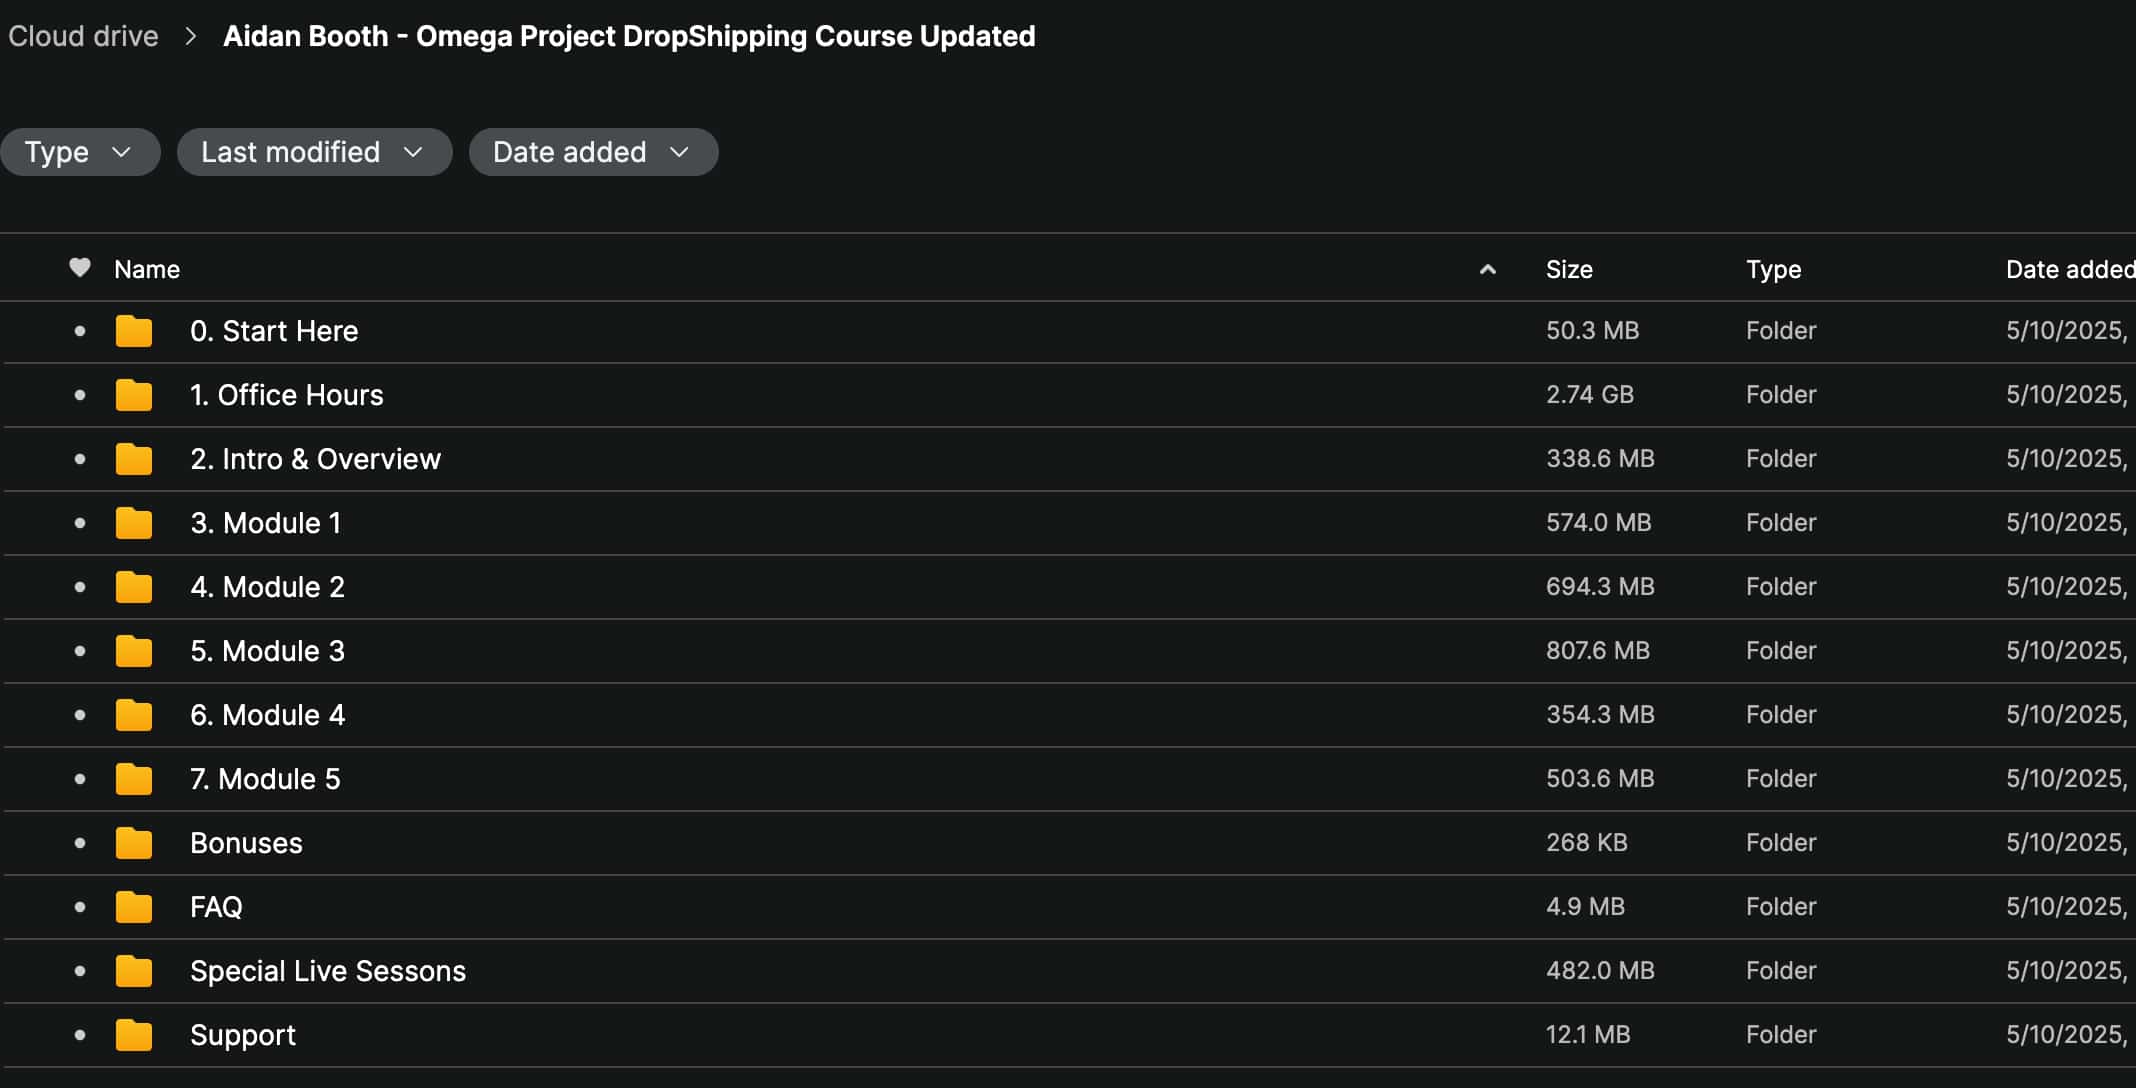Toggle favorite dot for 2. Intro & Overview
Screen dimensions: 2136x1088
pos(80,459)
